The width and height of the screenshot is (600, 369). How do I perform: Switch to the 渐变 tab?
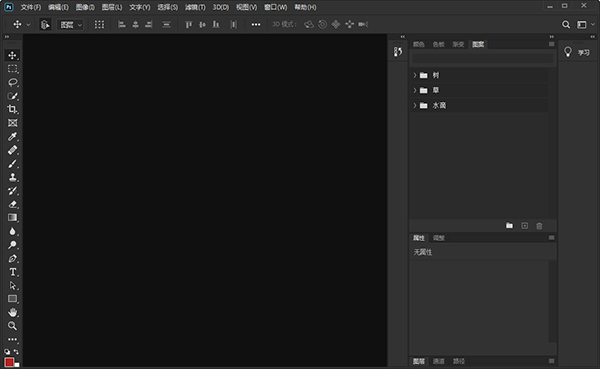click(x=458, y=44)
